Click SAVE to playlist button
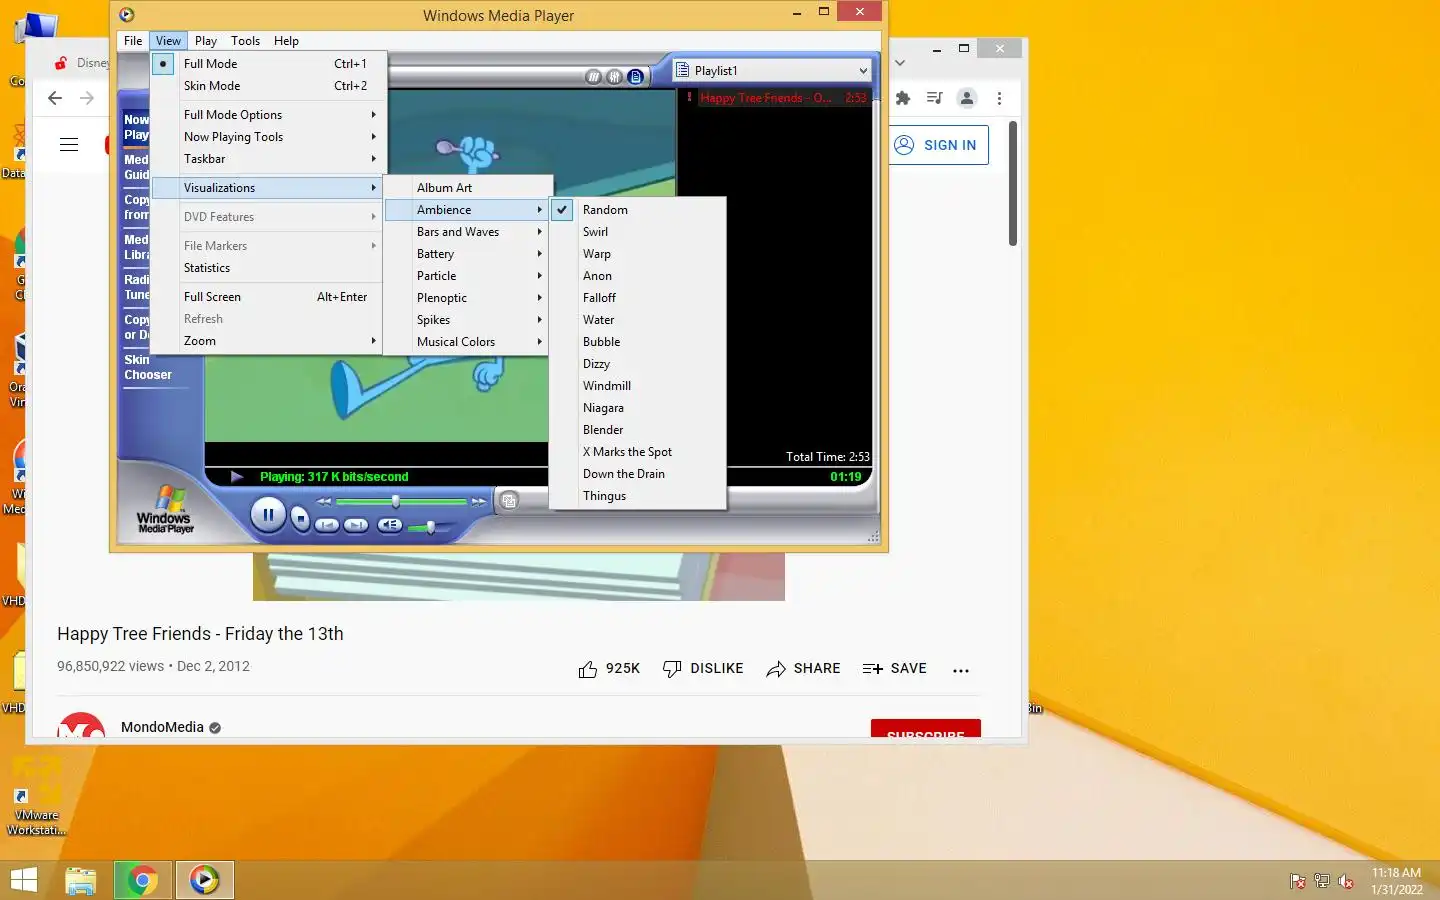This screenshot has height=900, width=1440. coord(894,669)
